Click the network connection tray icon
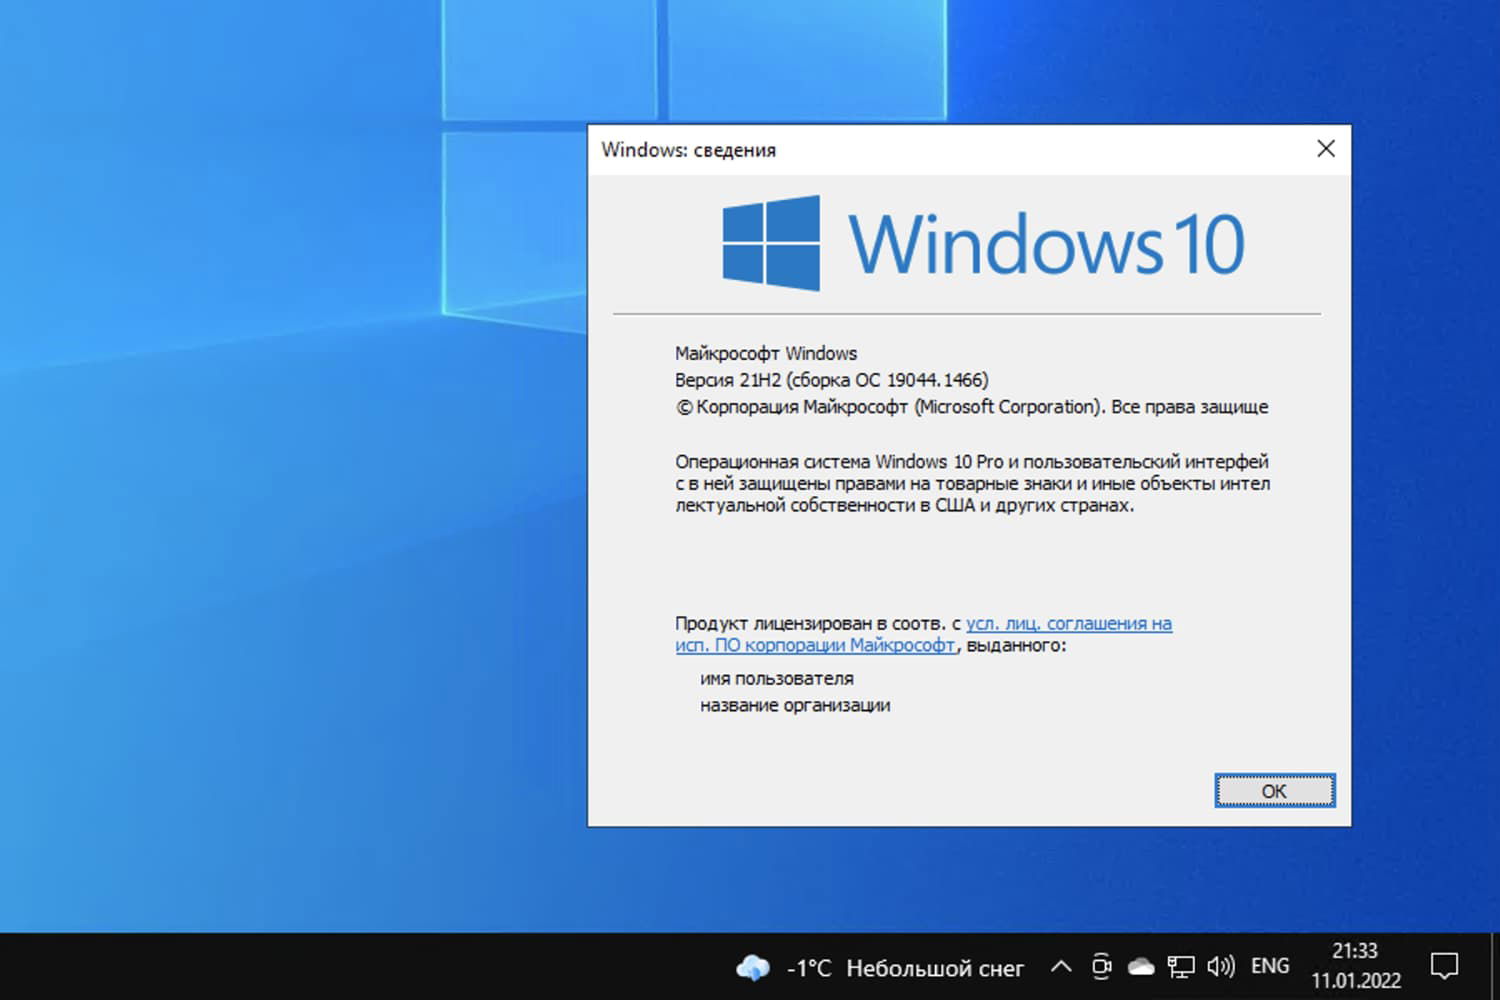 [1181, 966]
